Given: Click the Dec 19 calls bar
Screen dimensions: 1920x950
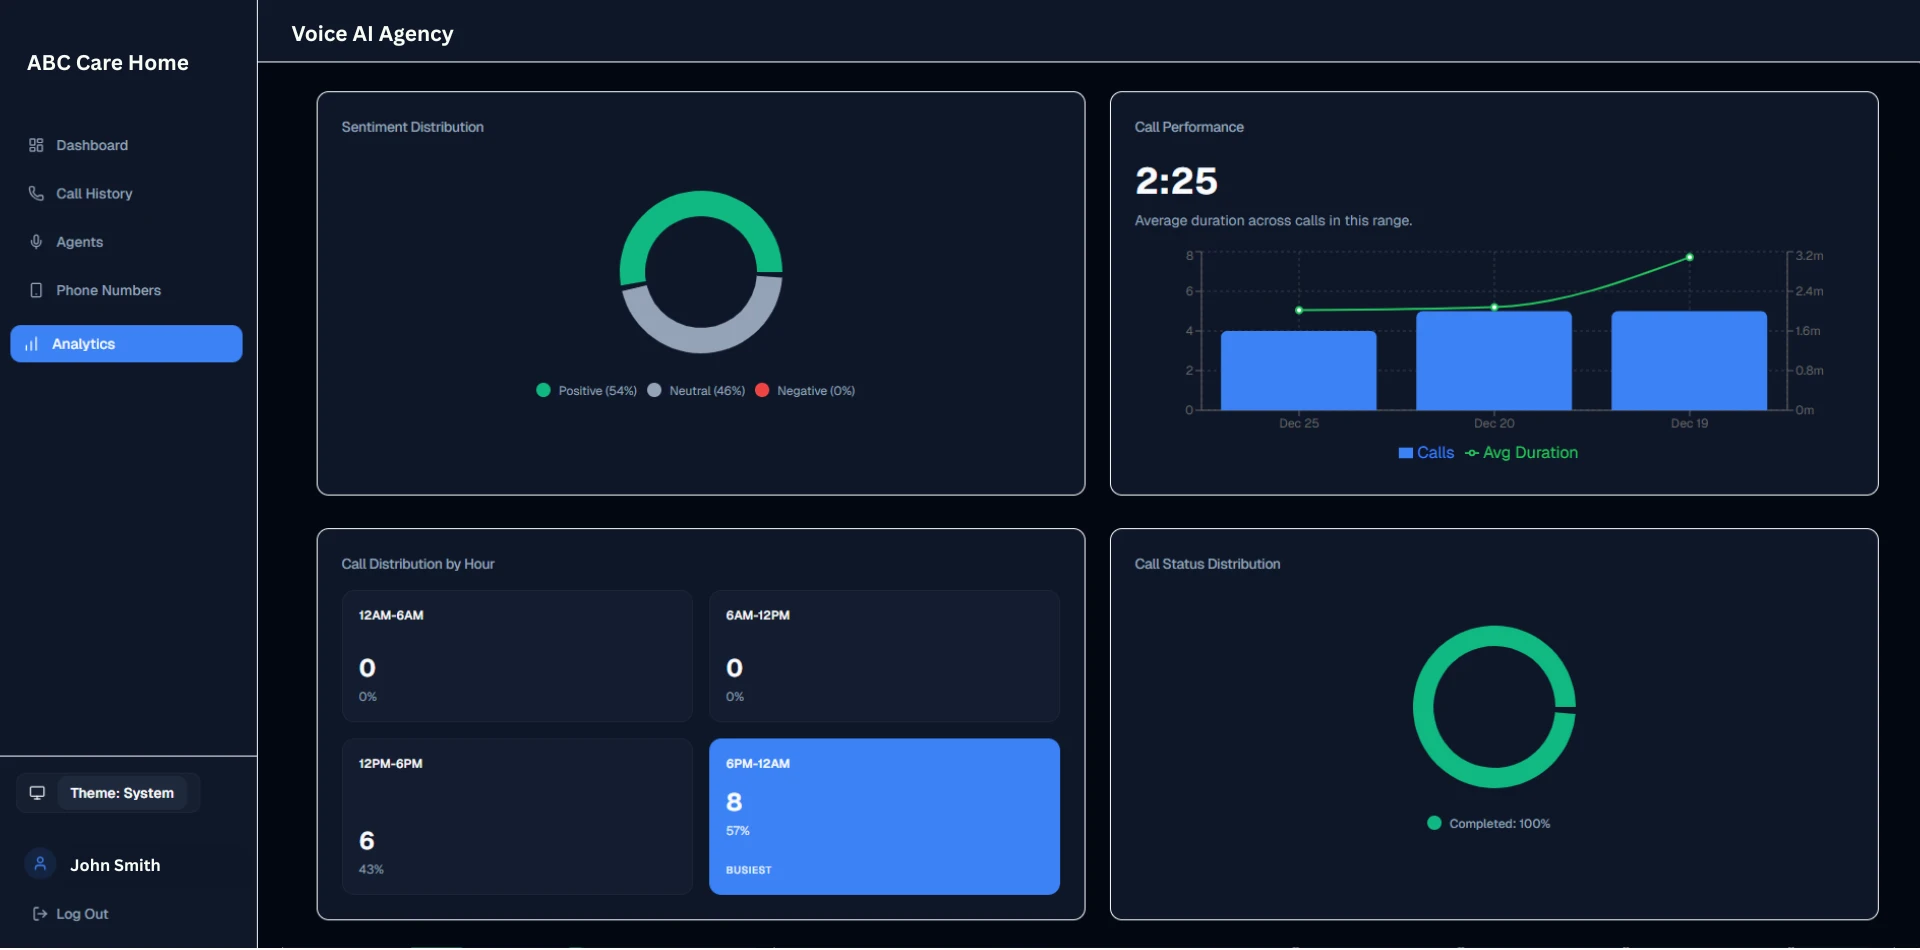Looking at the screenshot, I should click(x=1689, y=361).
